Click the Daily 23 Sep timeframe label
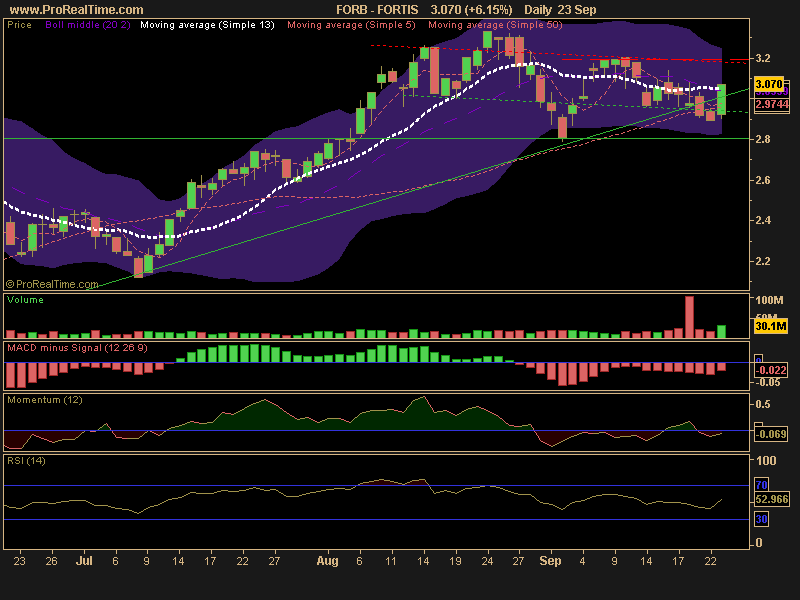Viewport: 800px width, 600px height. tap(560, 10)
